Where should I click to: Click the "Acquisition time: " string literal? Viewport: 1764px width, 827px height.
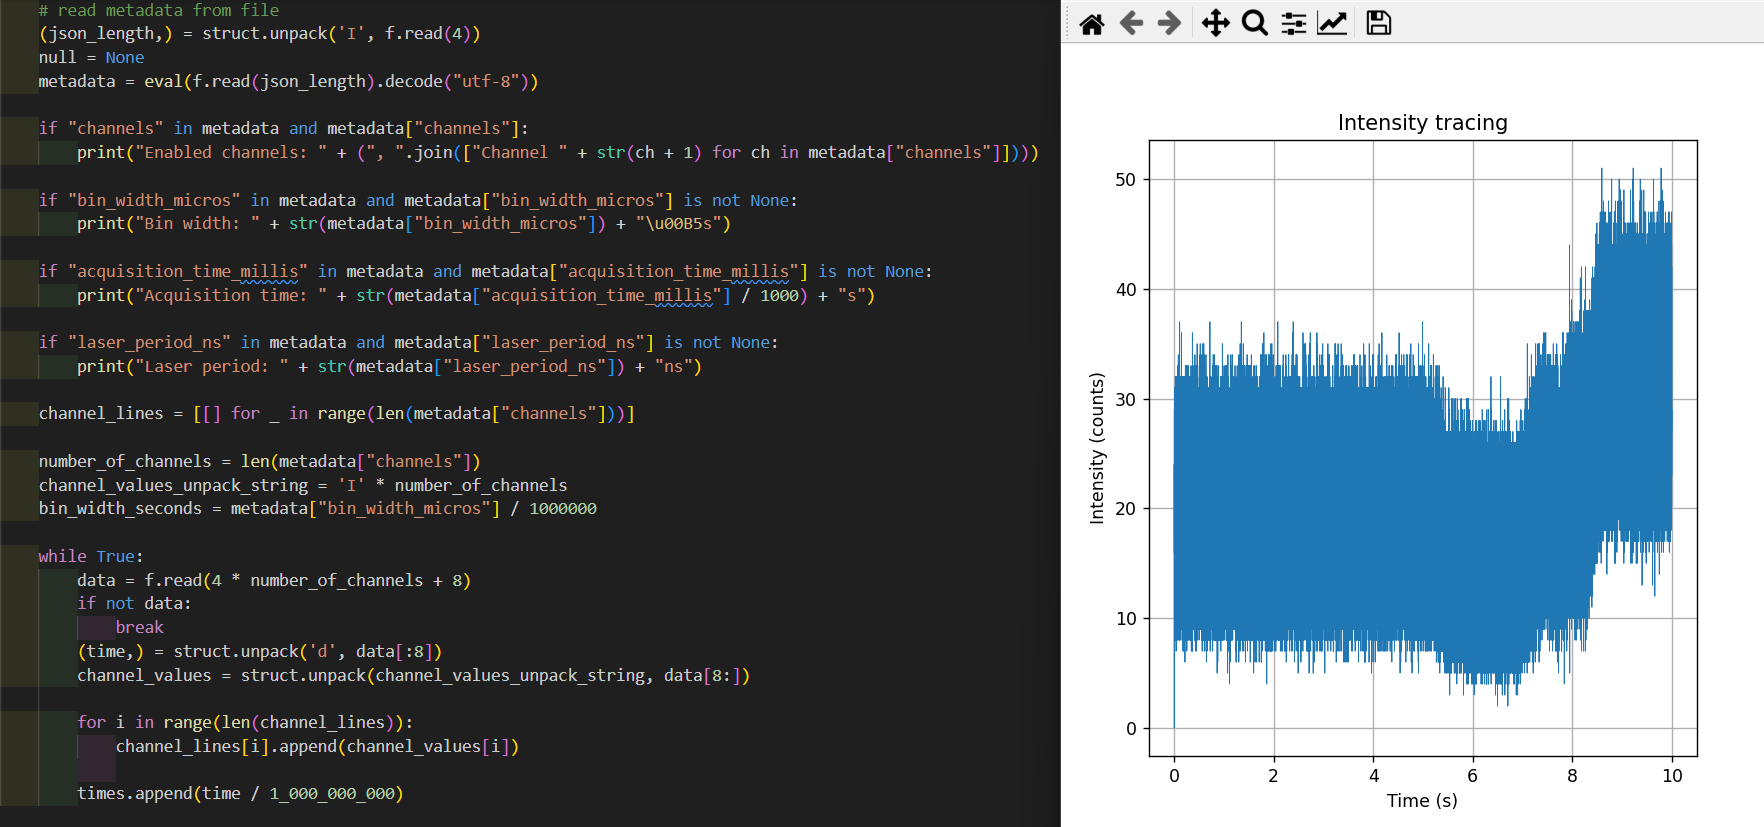click(231, 295)
